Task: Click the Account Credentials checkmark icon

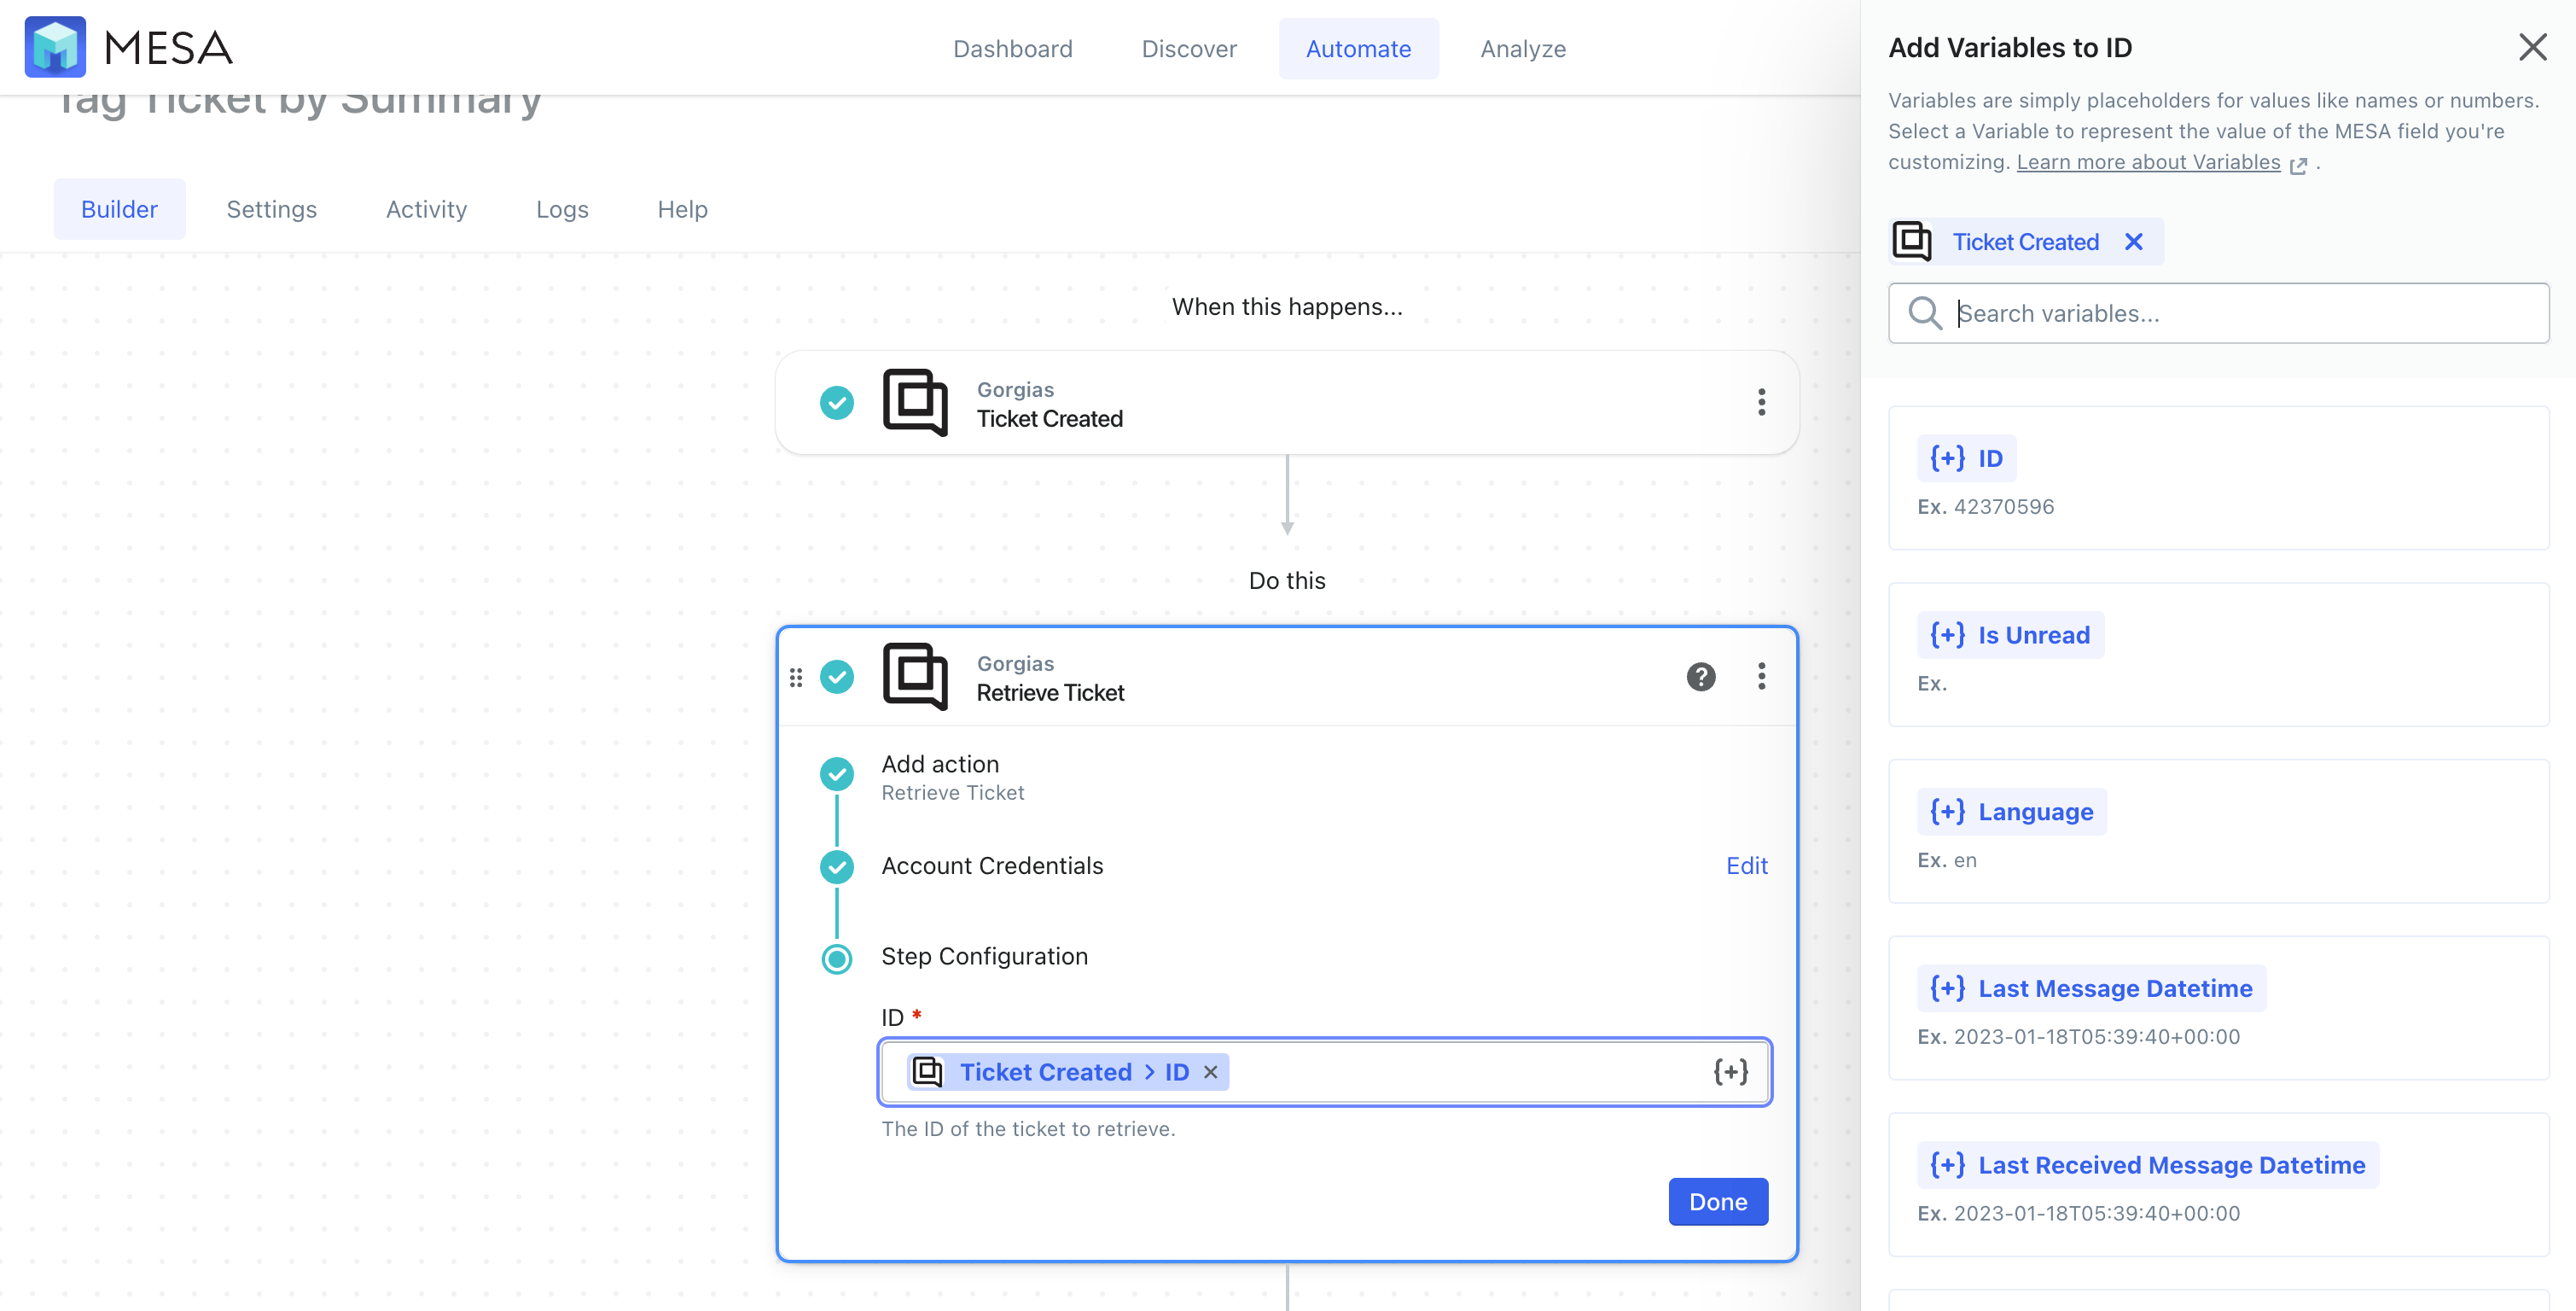Action: coord(836,866)
